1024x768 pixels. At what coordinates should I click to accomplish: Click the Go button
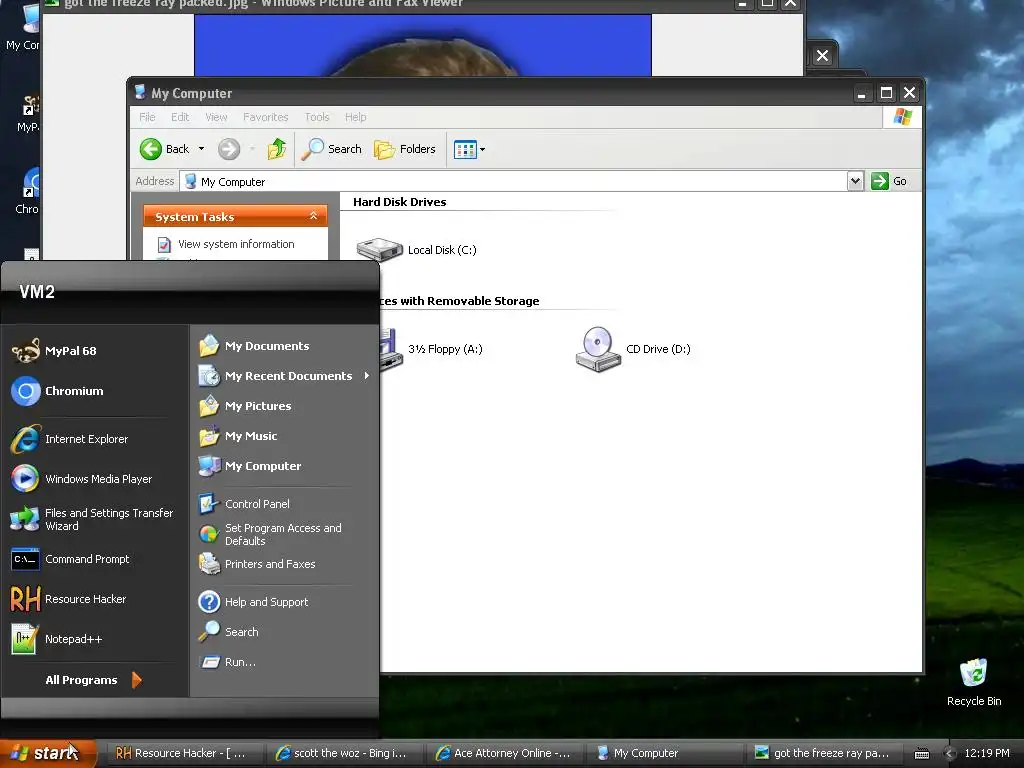tap(889, 181)
